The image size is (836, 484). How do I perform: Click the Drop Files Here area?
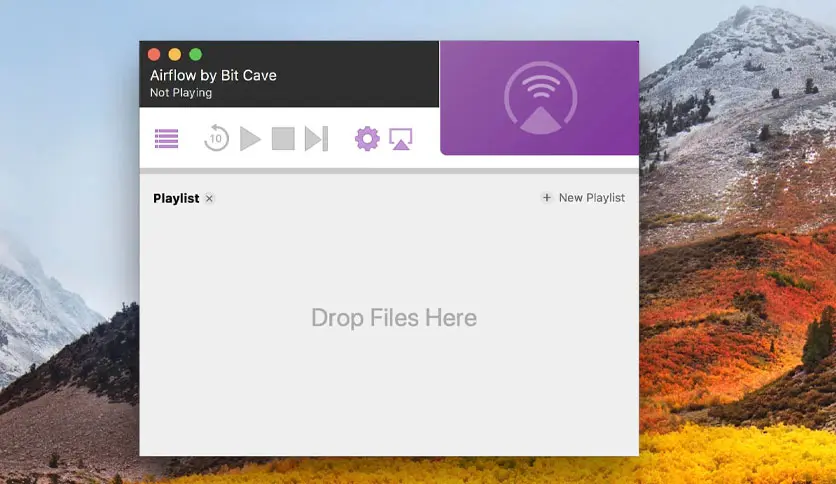point(393,318)
